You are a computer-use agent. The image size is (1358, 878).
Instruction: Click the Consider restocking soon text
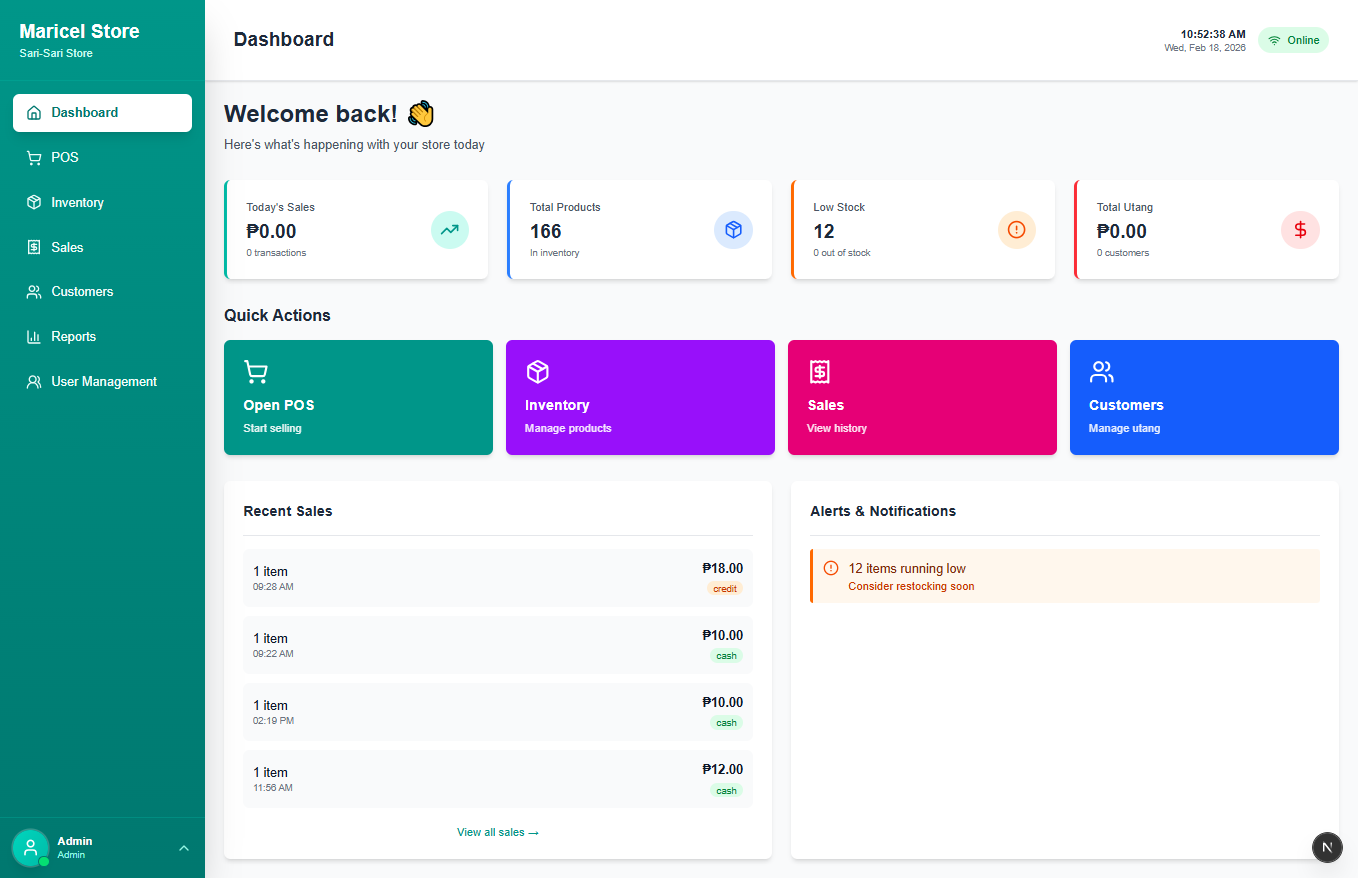coord(911,586)
